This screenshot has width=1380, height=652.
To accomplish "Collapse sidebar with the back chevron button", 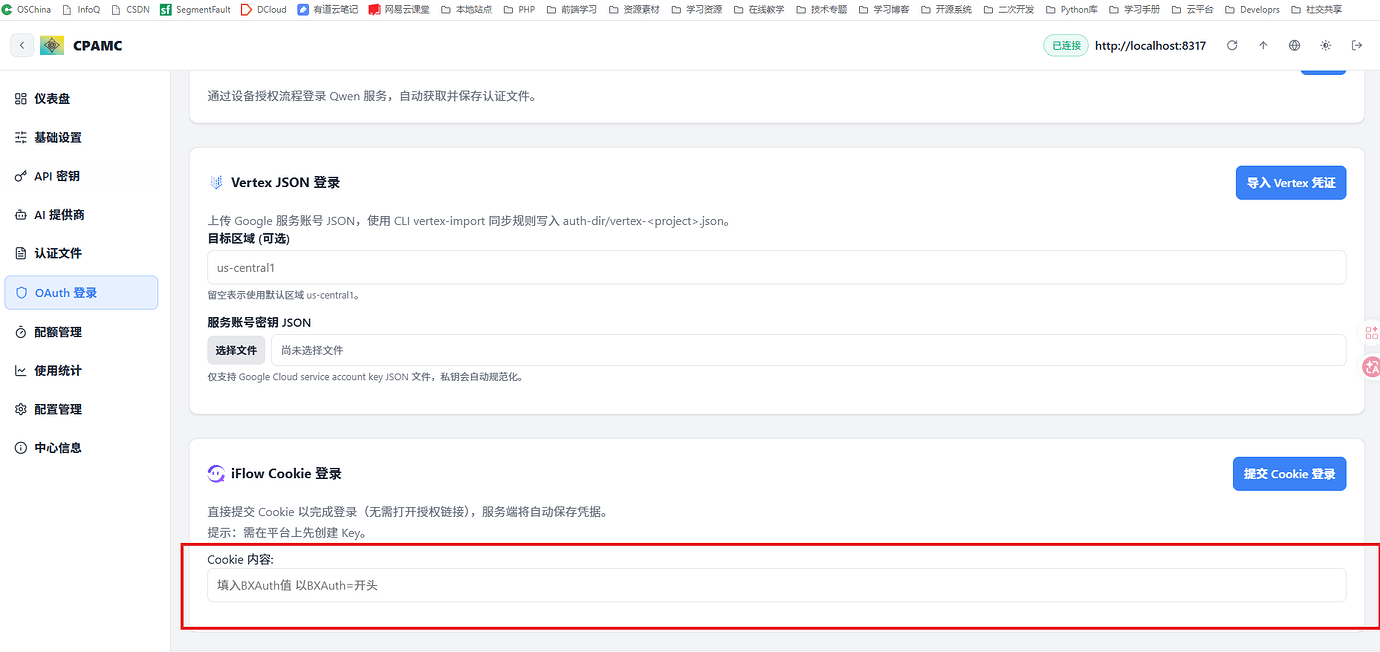I will tap(22, 46).
